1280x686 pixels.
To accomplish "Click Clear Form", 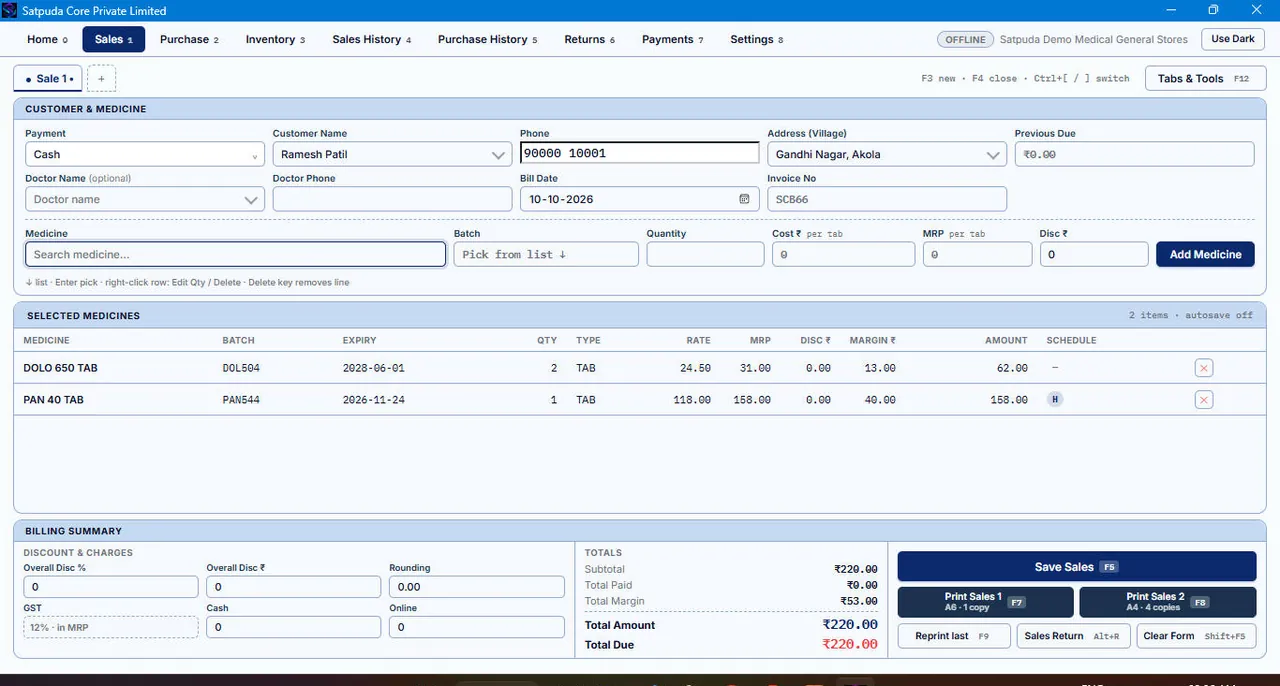I will (x=1196, y=636).
